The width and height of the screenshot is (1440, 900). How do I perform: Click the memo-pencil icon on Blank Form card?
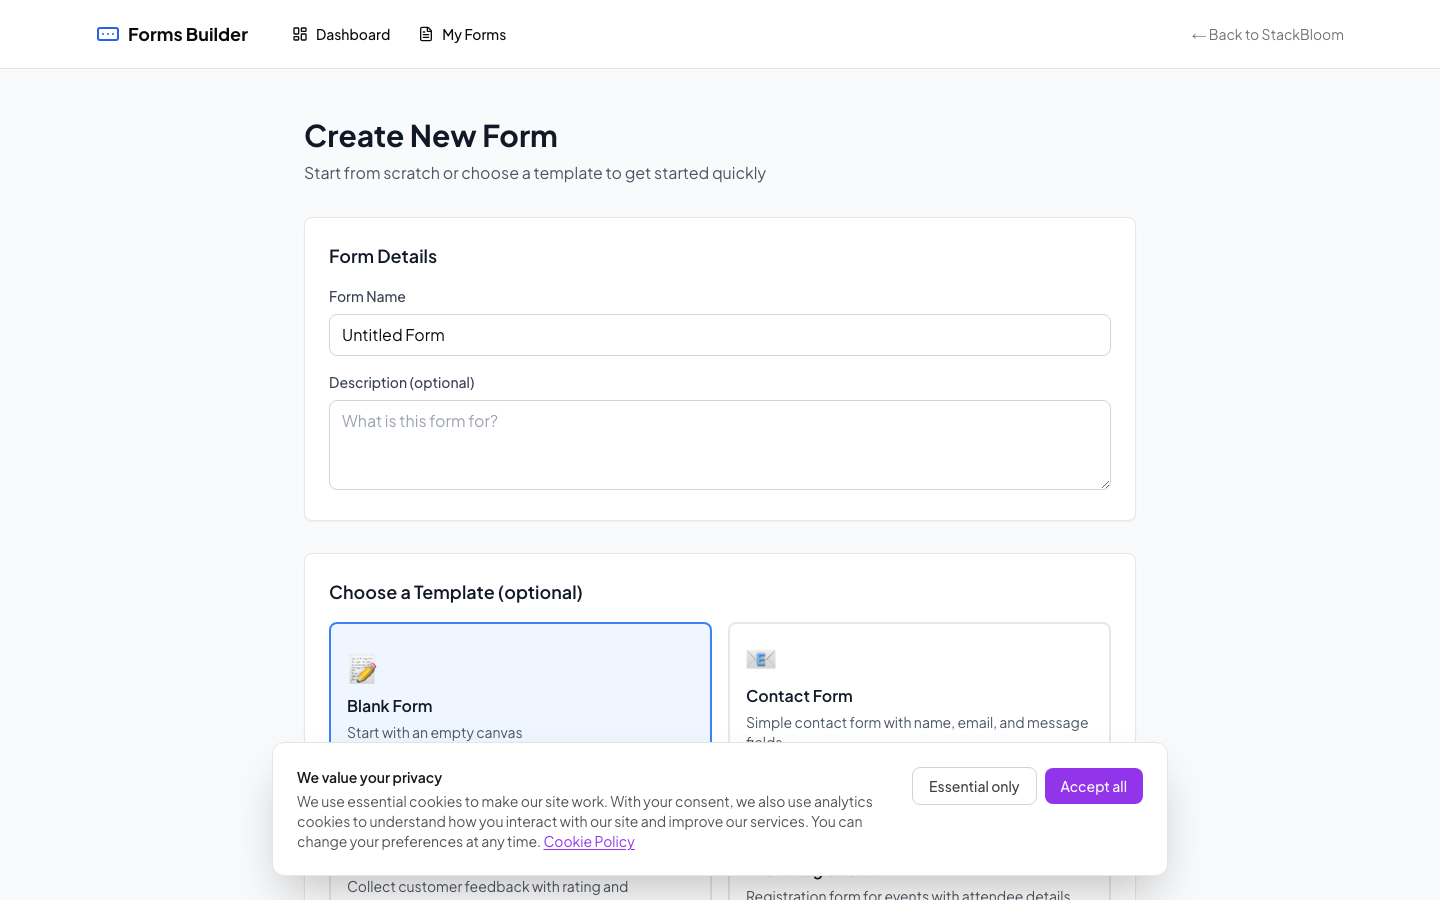pos(363,670)
